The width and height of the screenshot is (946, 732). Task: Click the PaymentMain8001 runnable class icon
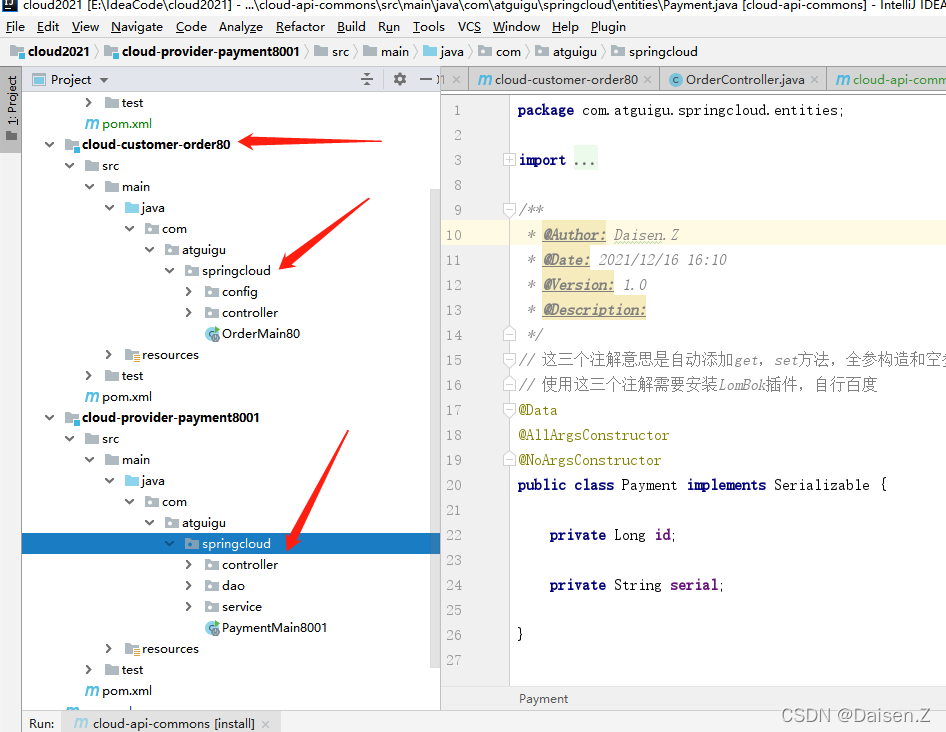[212, 628]
